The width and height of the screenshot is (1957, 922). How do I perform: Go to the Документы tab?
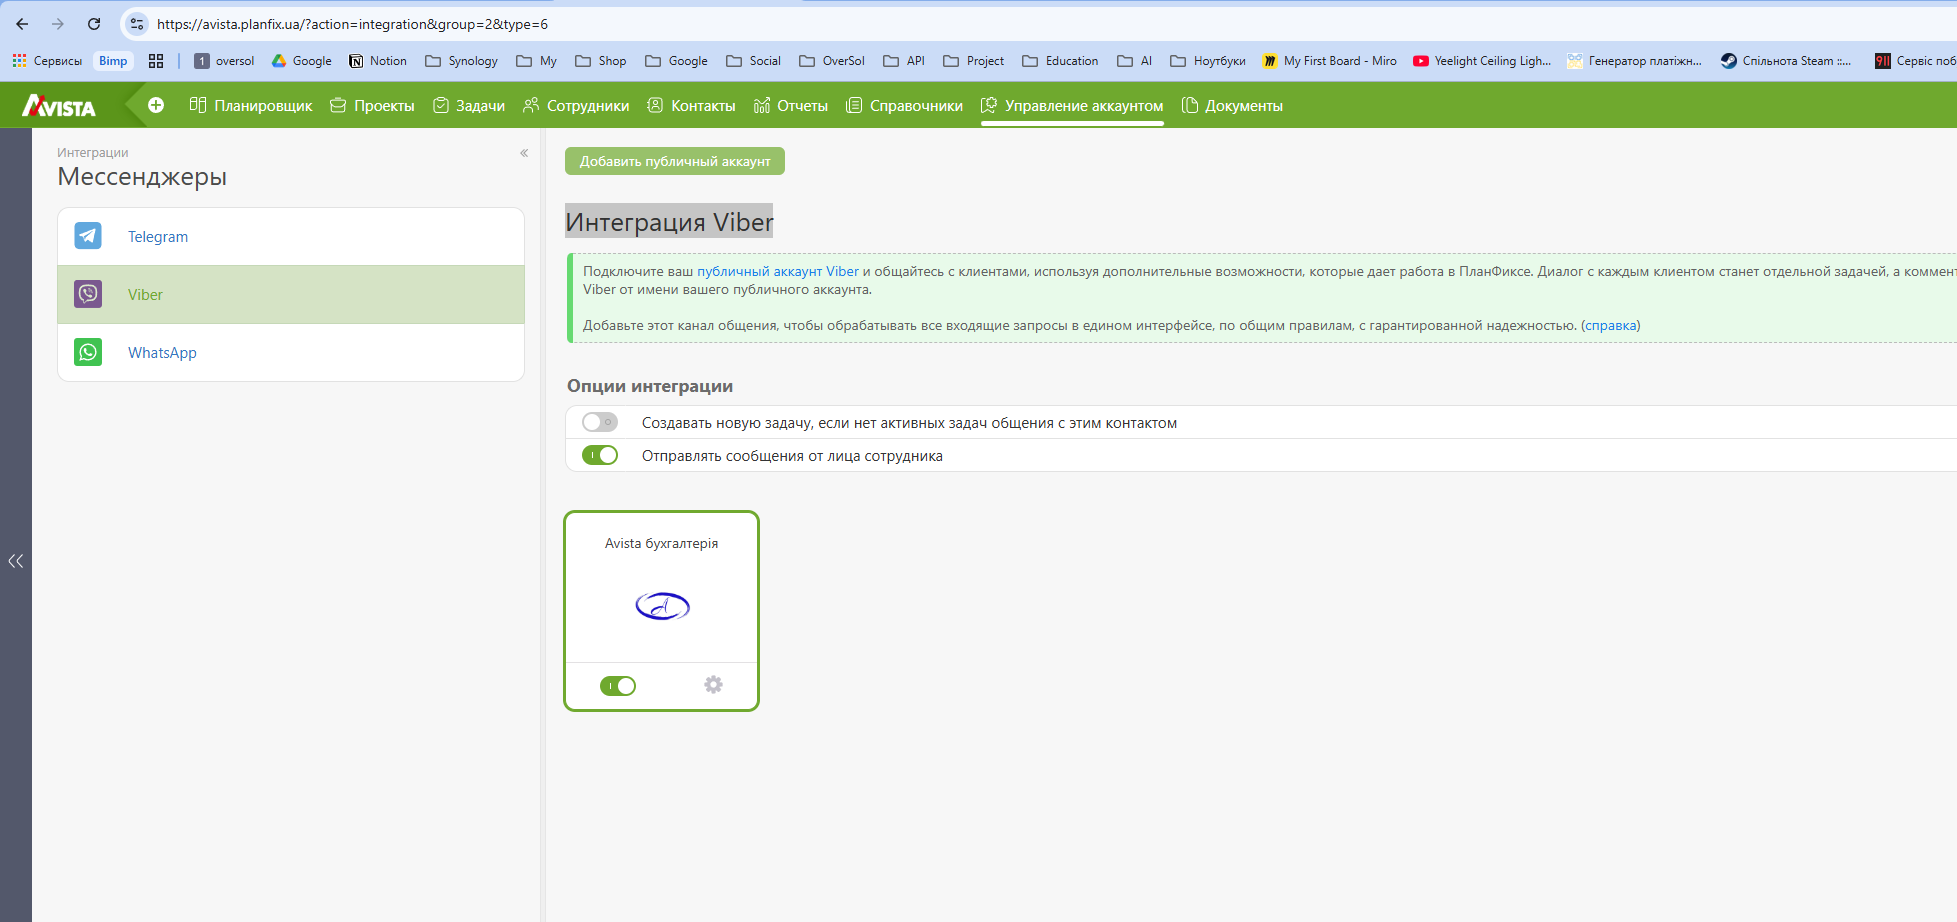coord(1232,106)
